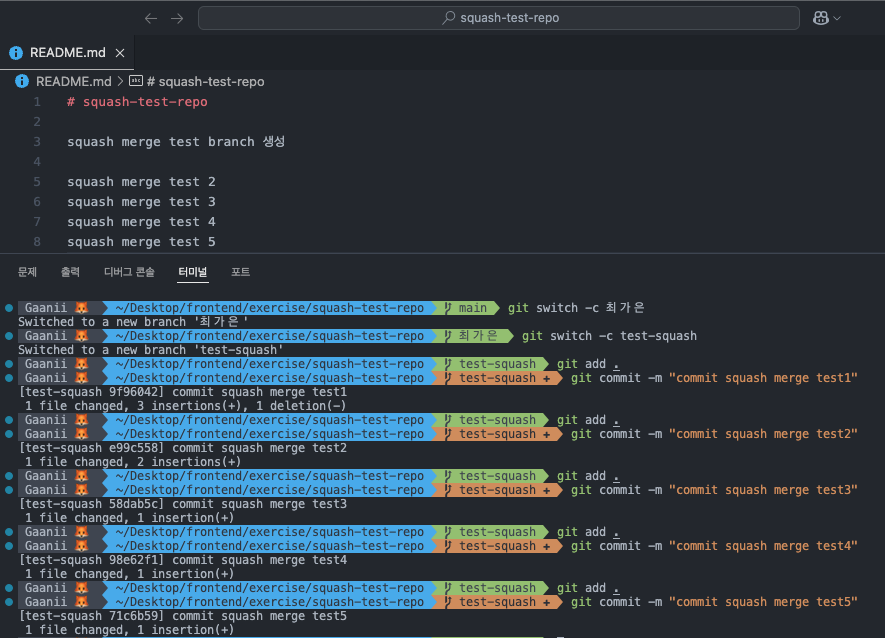This screenshot has height=638, width=885.
Task: Click the commit command for test2
Action: 714,434
